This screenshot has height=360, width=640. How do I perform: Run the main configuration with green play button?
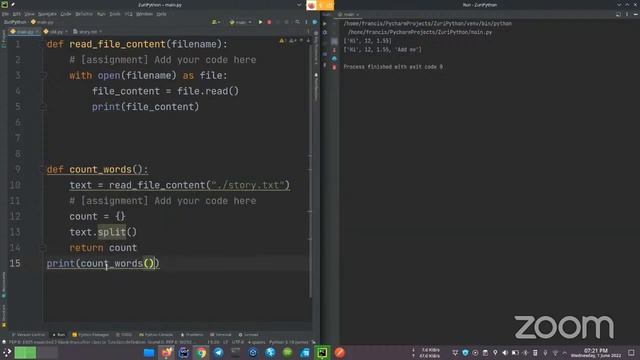coord(260,22)
